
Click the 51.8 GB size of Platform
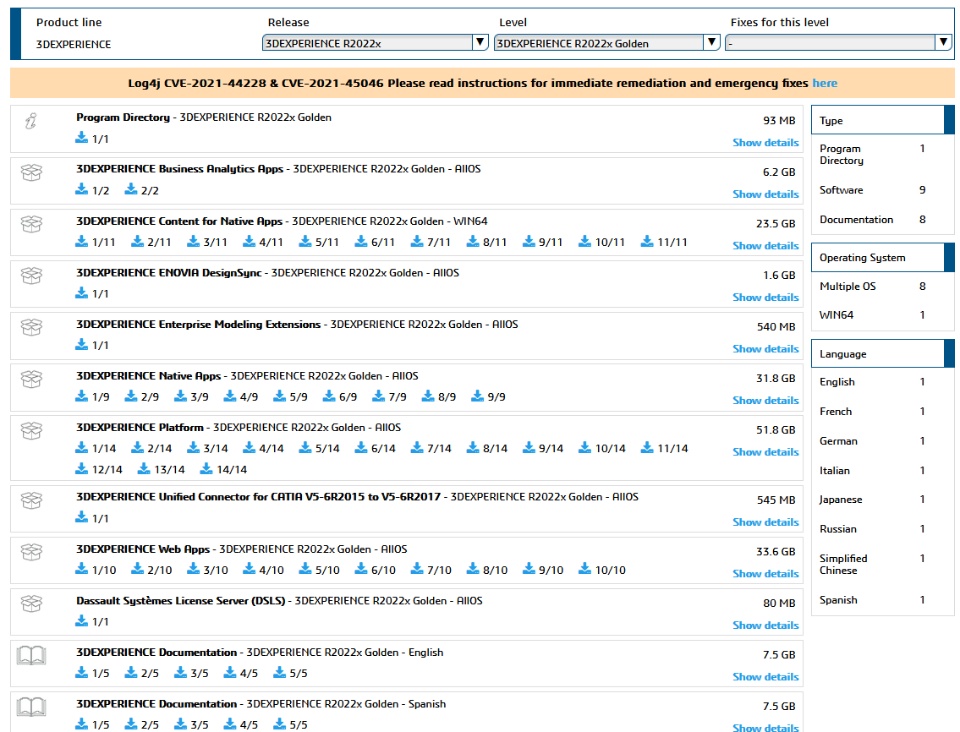[775, 430]
